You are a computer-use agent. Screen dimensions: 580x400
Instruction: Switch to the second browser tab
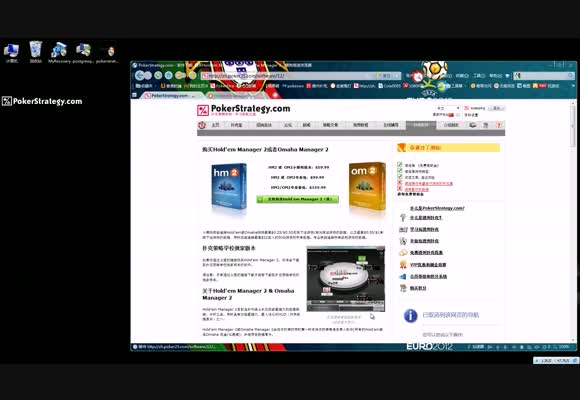(x=237, y=95)
